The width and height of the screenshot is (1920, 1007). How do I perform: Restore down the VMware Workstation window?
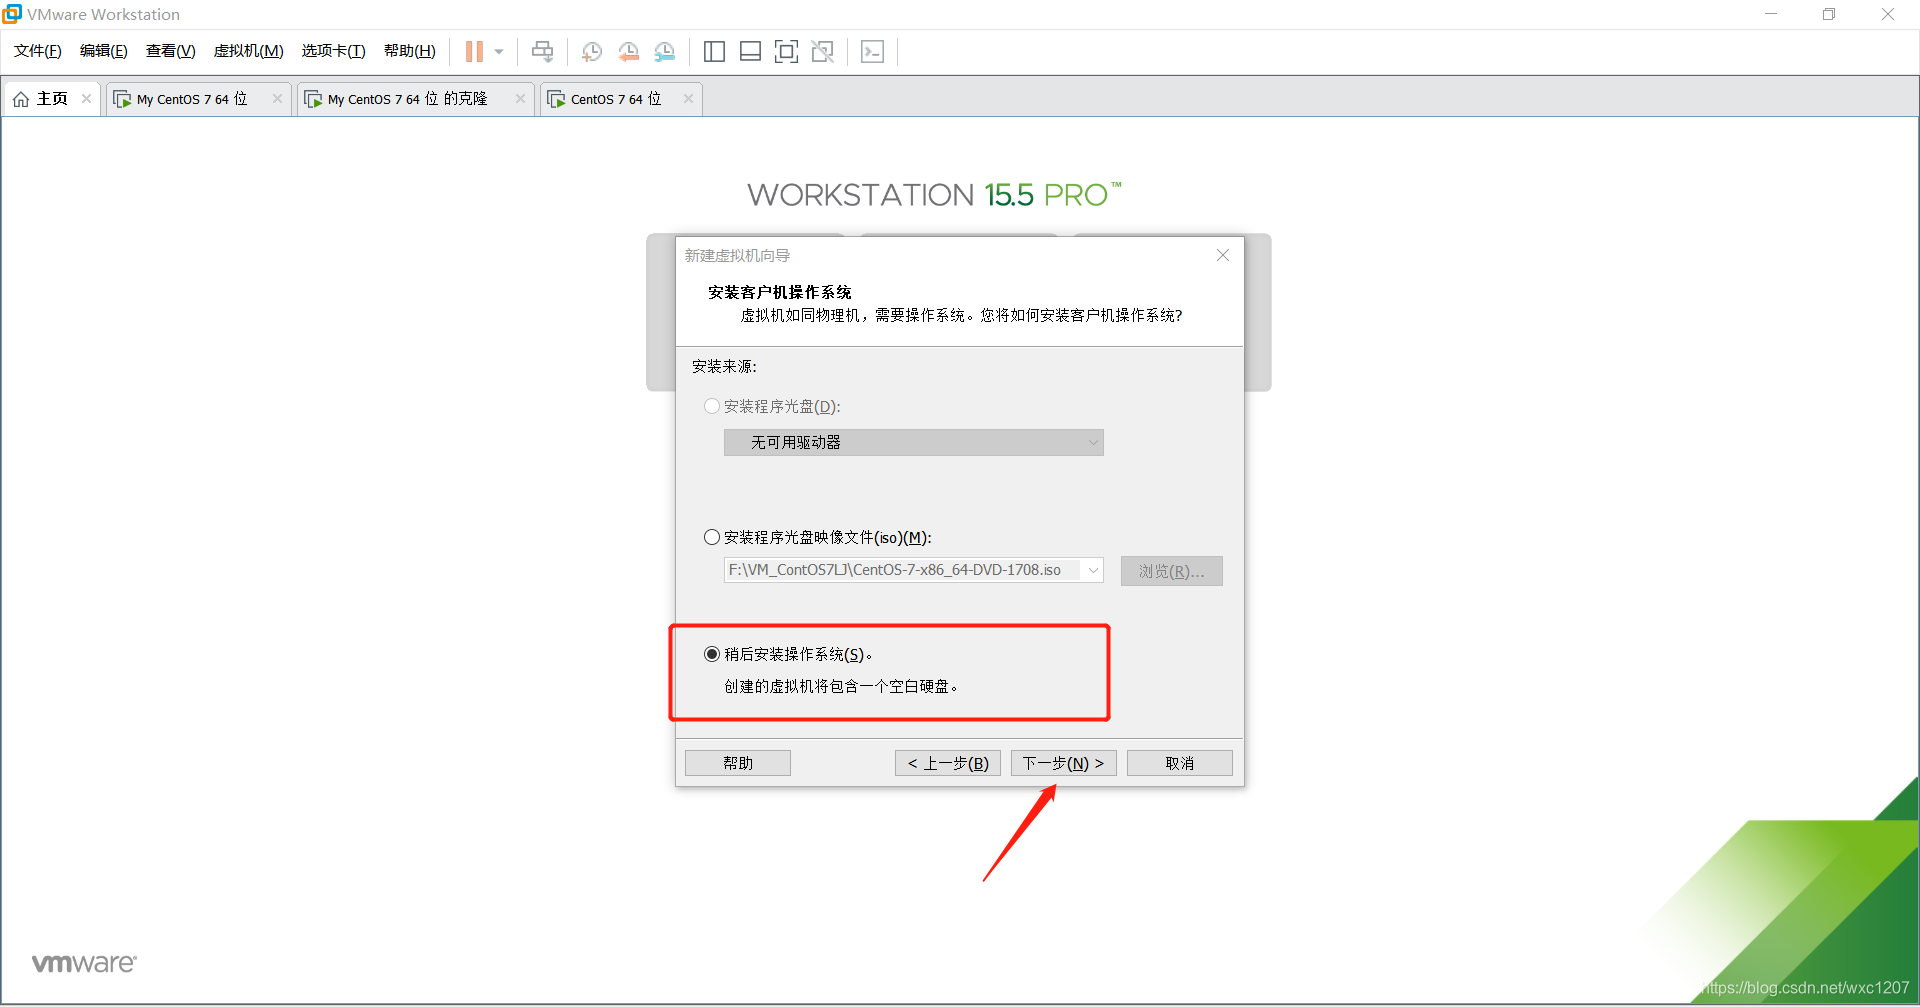coord(1829,14)
